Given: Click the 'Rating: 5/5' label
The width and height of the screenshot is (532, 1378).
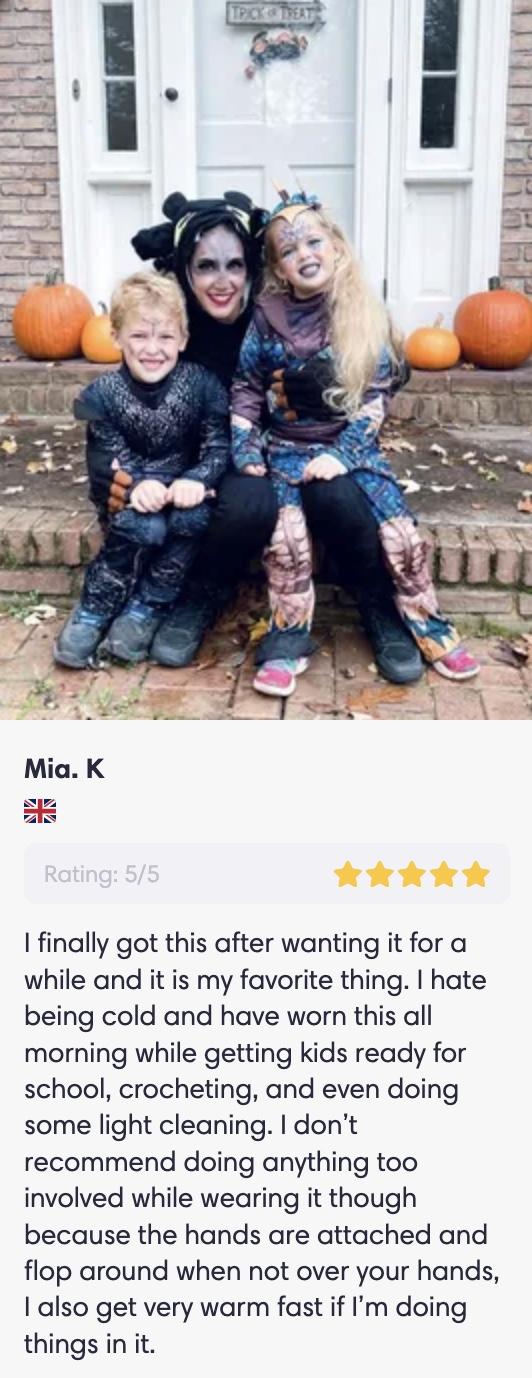Looking at the screenshot, I should click(101, 875).
